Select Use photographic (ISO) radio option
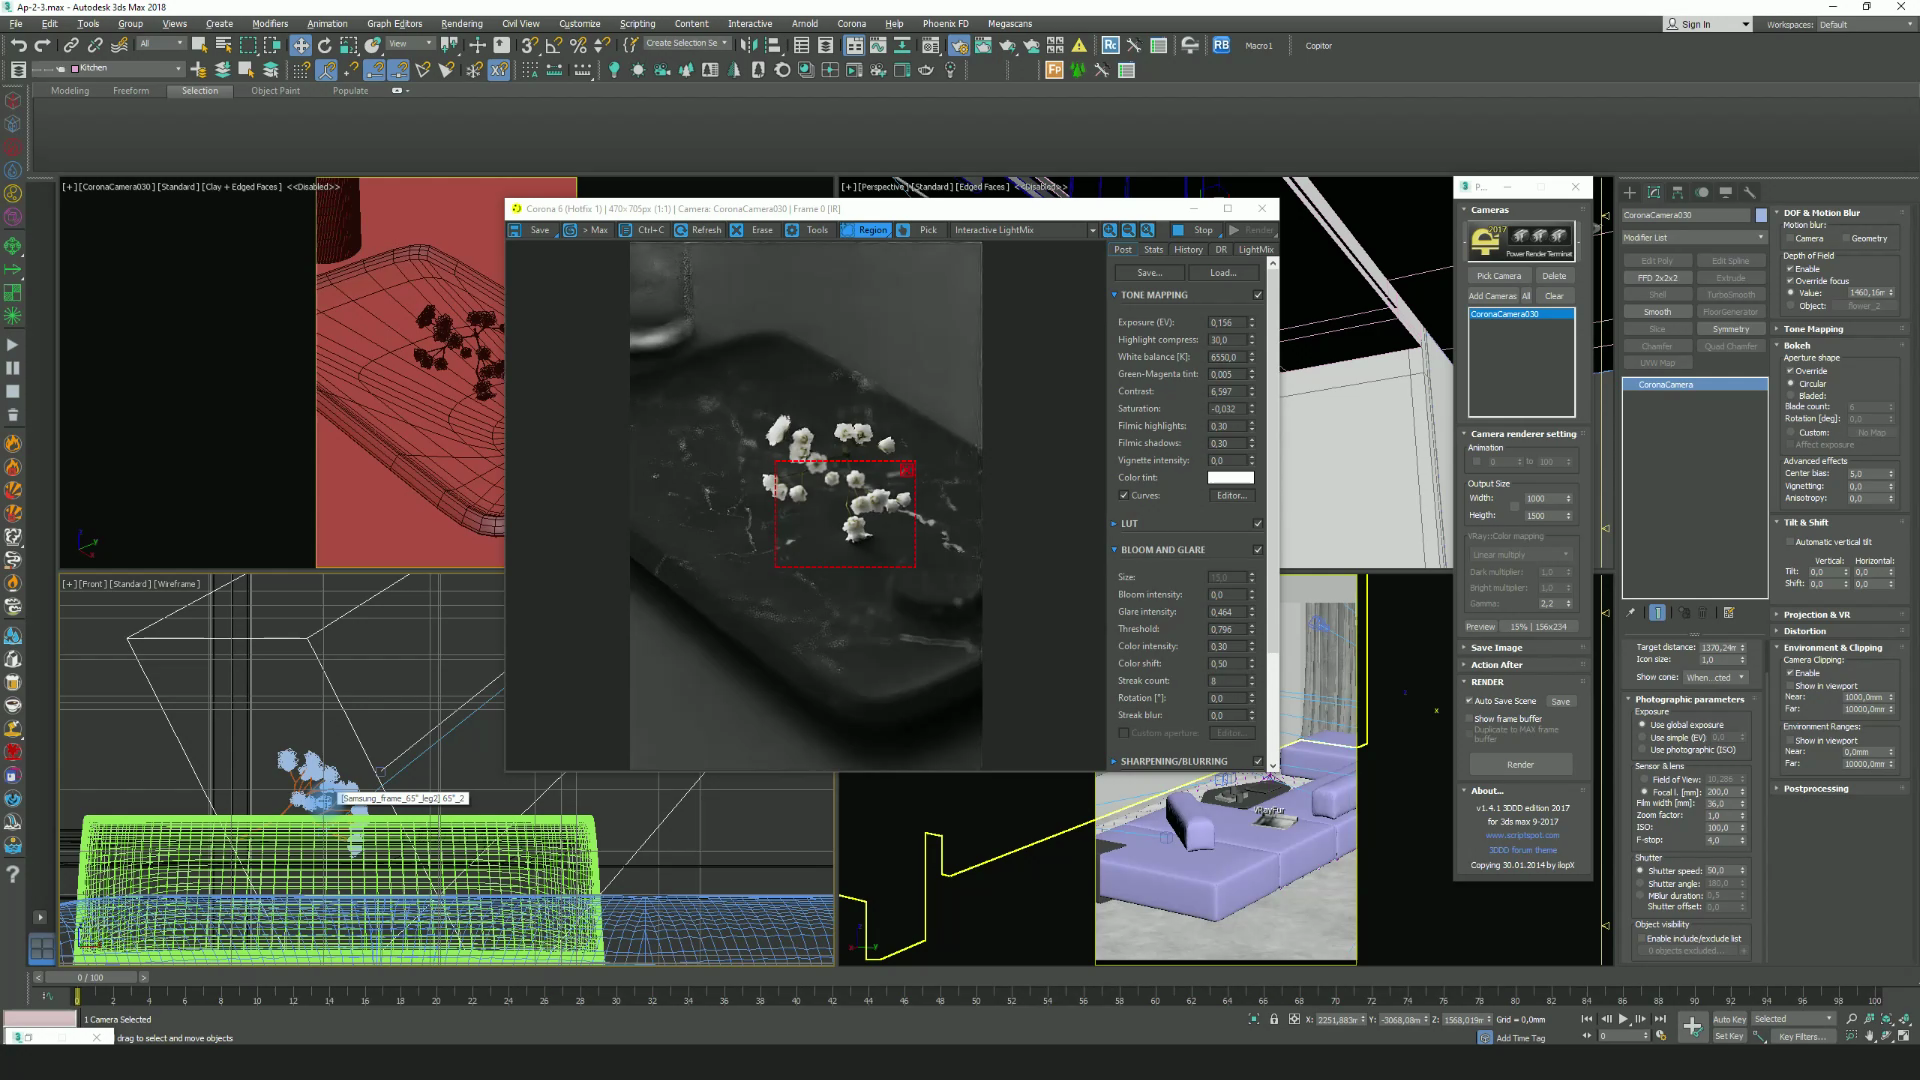The width and height of the screenshot is (1920, 1080). click(x=1642, y=750)
